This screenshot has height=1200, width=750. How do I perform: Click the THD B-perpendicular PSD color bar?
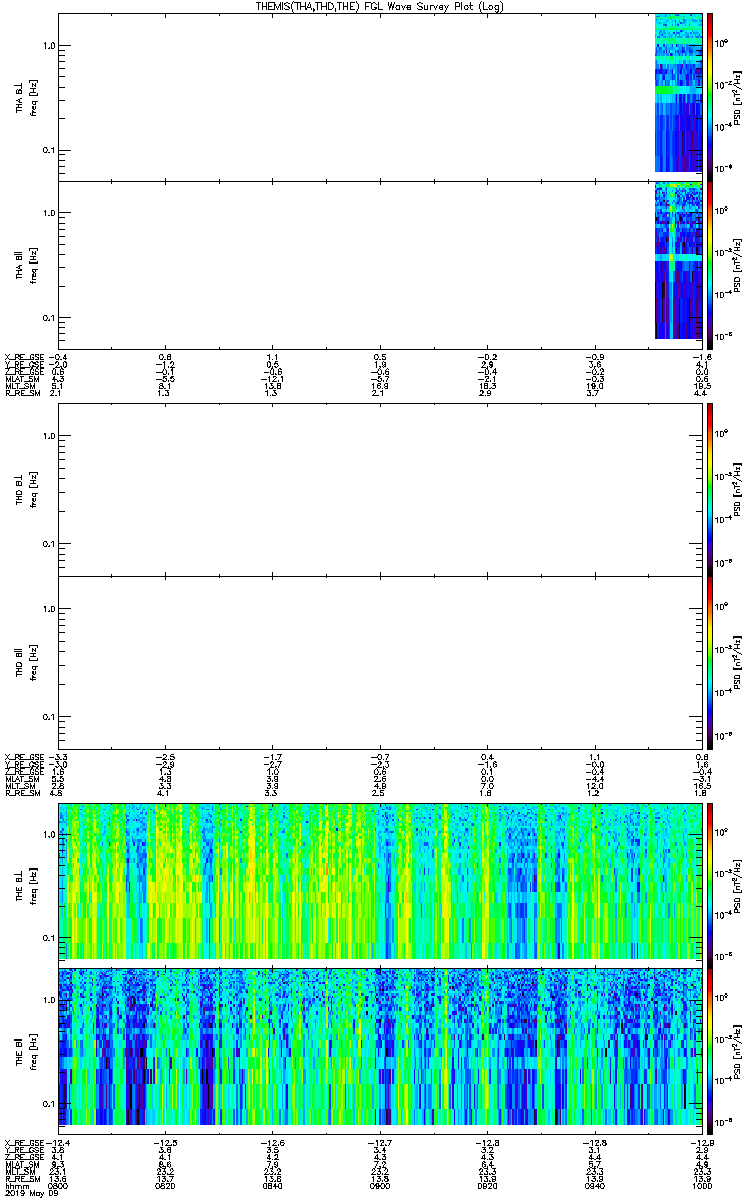point(709,490)
